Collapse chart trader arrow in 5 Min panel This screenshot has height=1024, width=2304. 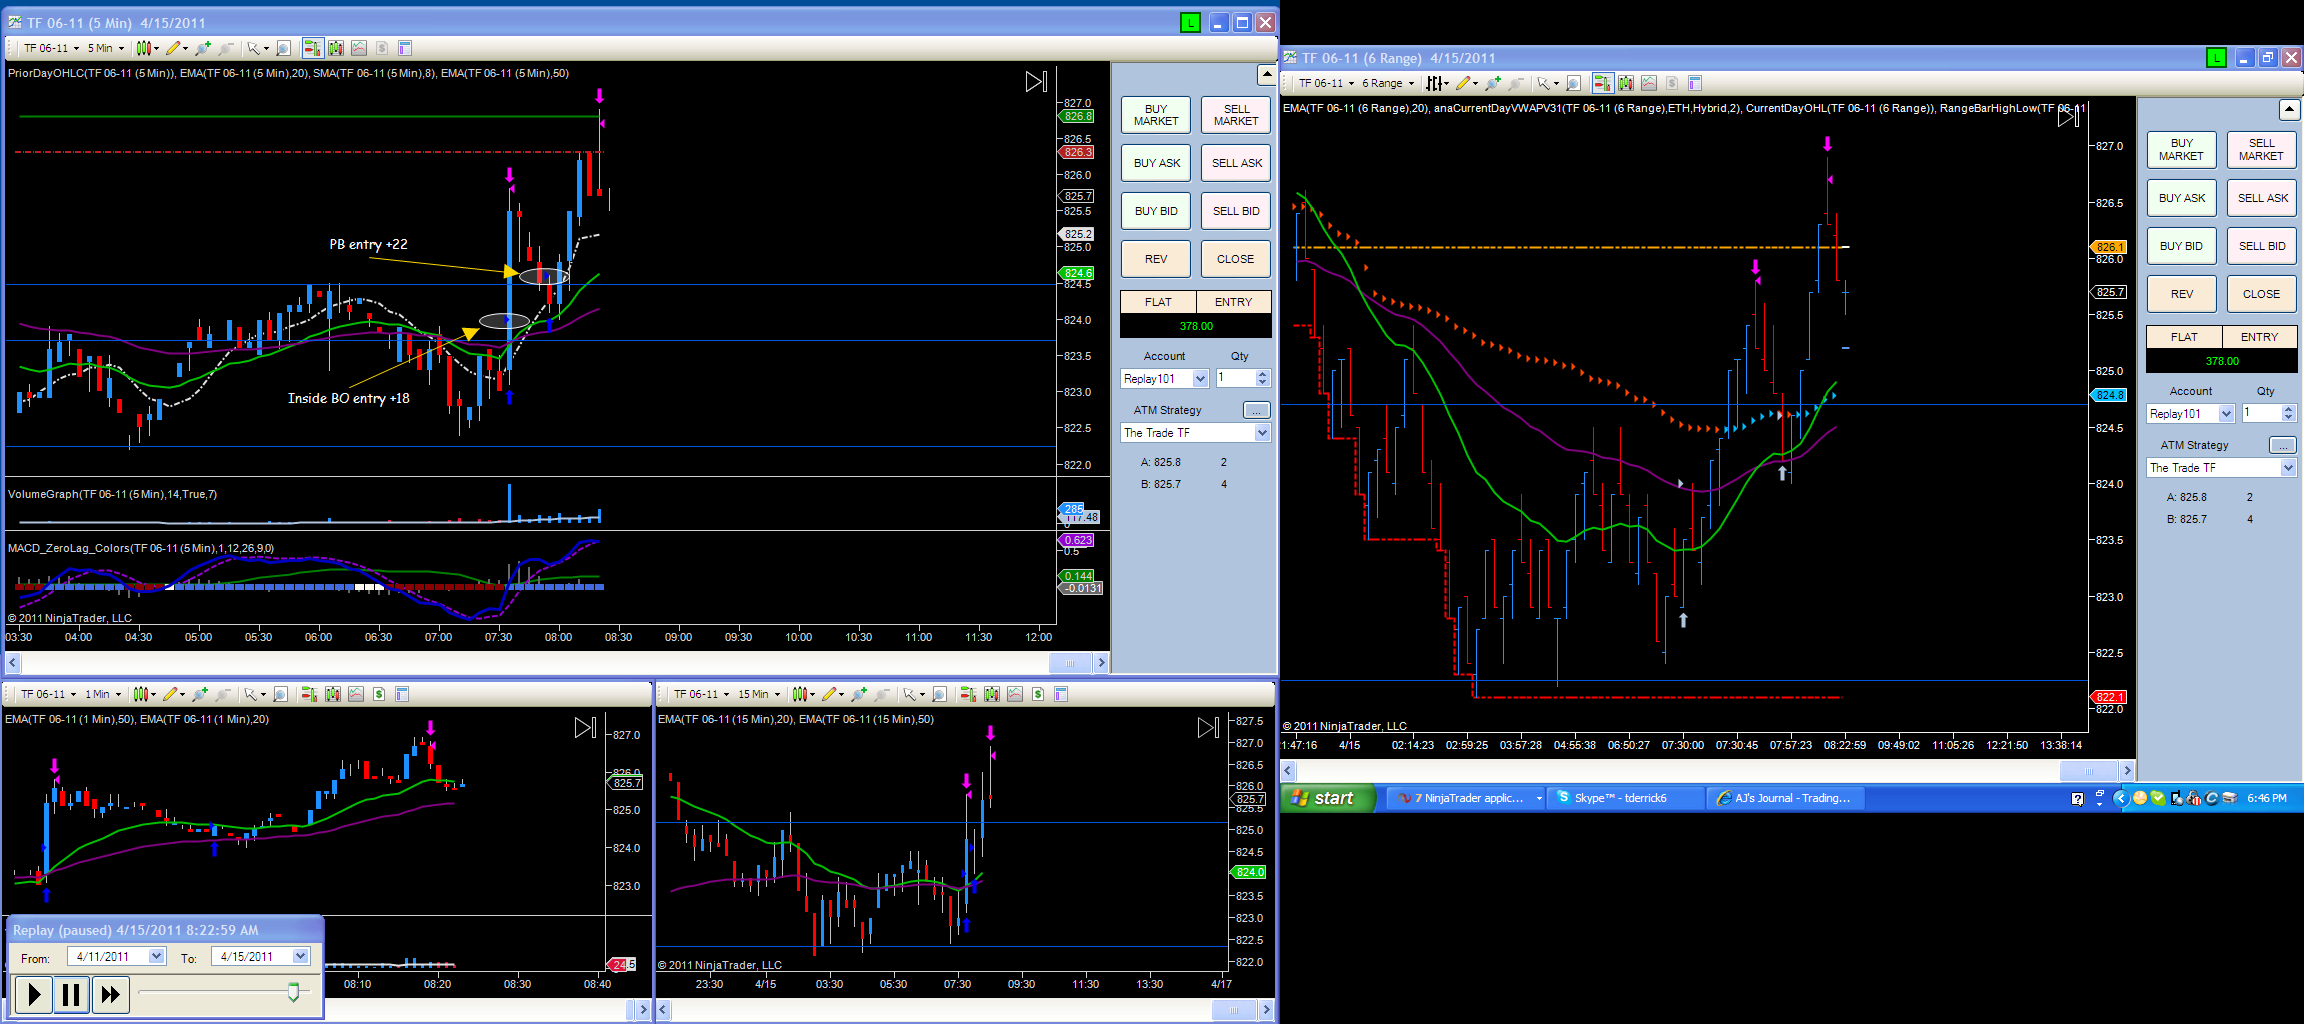click(1265, 75)
